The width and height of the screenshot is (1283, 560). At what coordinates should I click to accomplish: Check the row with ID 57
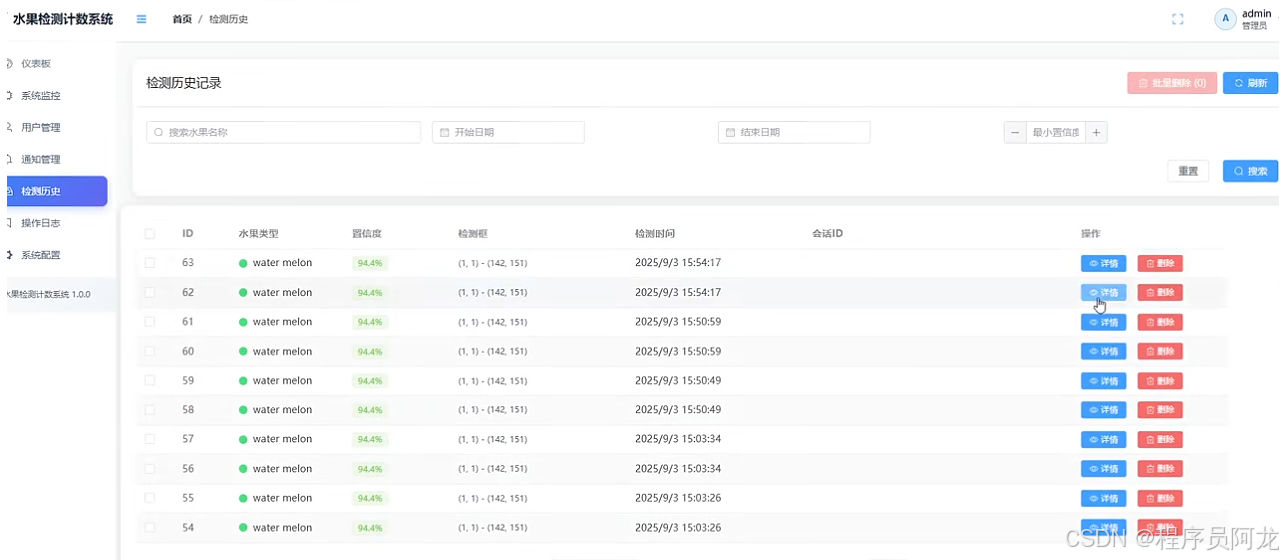coord(150,439)
